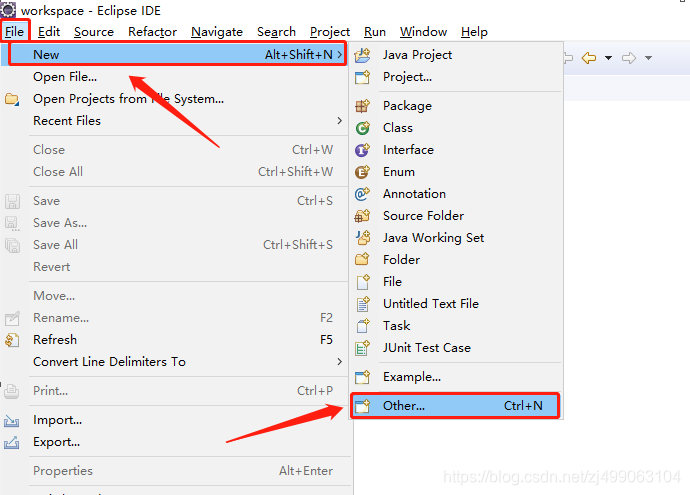690x495 pixels.
Task: Click the Task icon
Action: pos(363,326)
